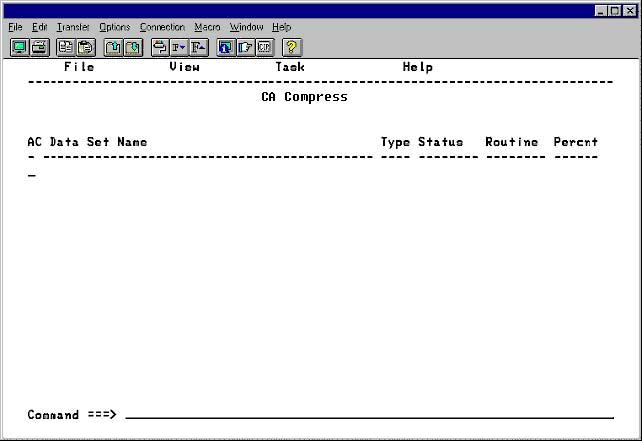Open the Connection menu
The image size is (642, 441).
pos(162,27)
